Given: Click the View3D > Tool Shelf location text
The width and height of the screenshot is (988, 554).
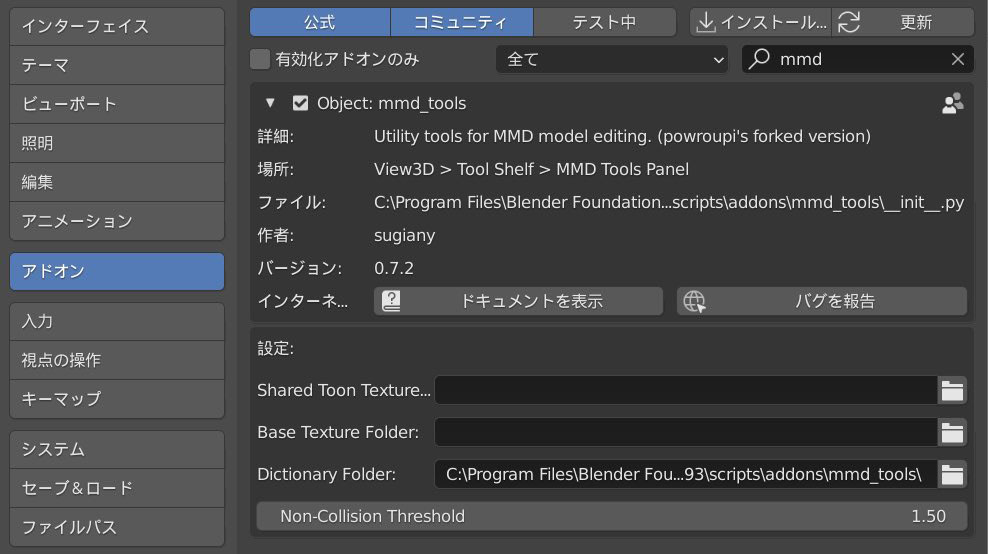Looking at the screenshot, I should 531,170.
